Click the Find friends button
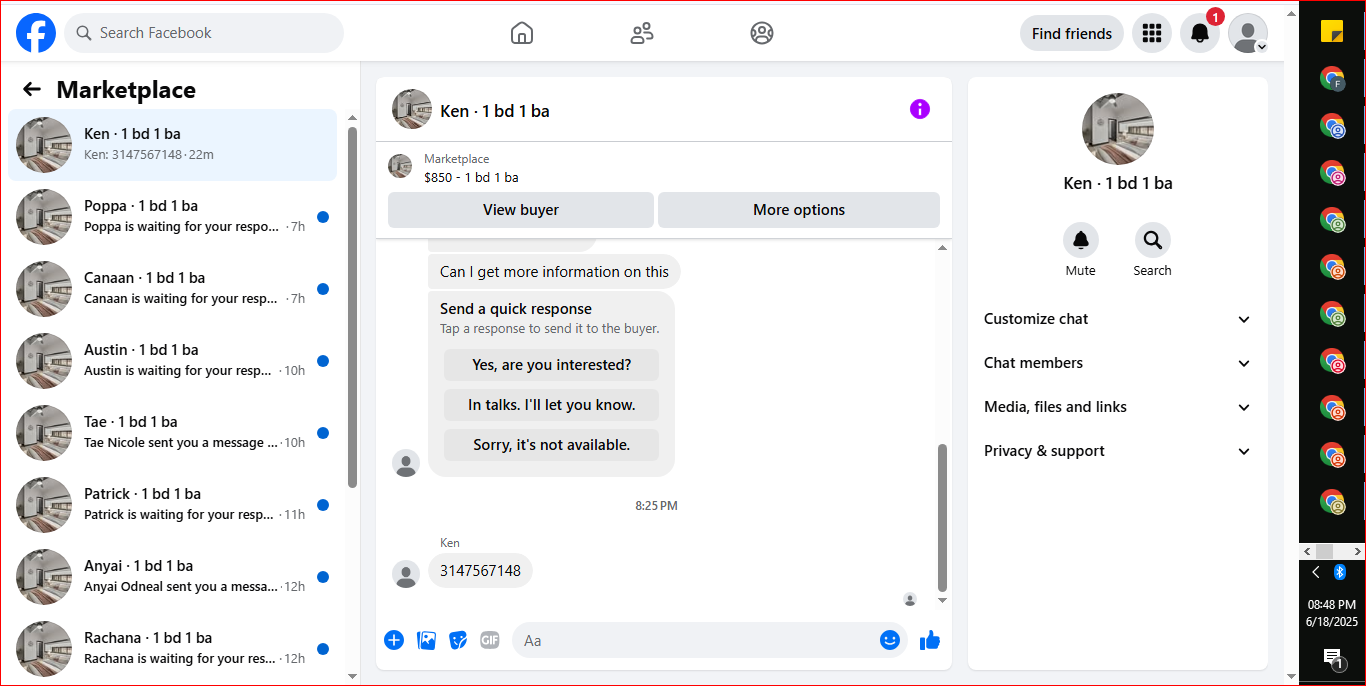Image resolution: width=1366 pixels, height=686 pixels. pyautogui.click(x=1072, y=33)
